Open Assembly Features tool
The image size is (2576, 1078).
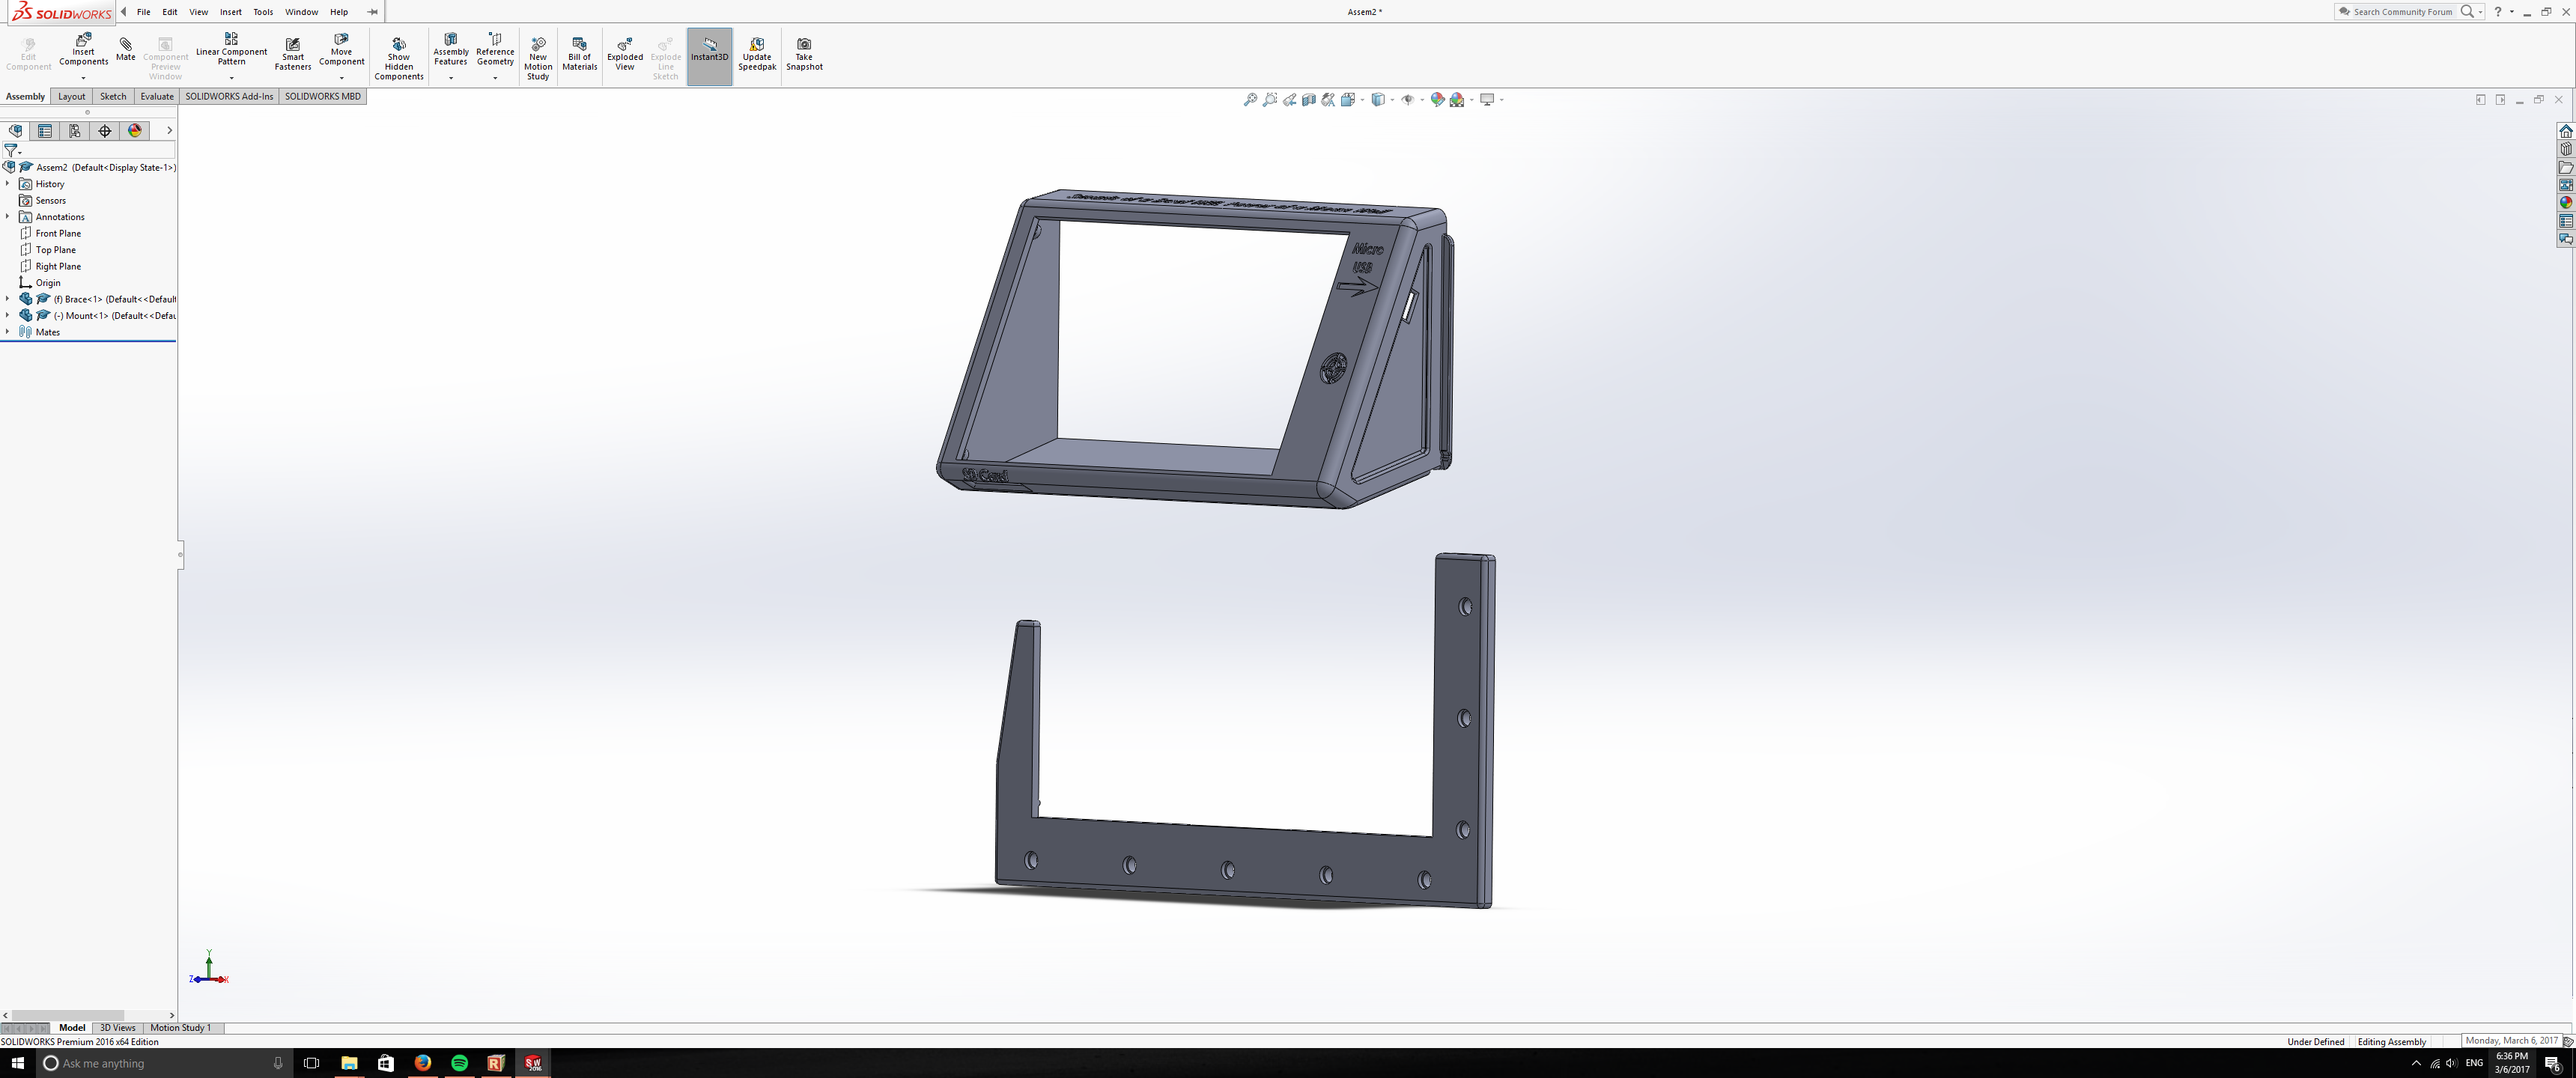pyautogui.click(x=450, y=50)
